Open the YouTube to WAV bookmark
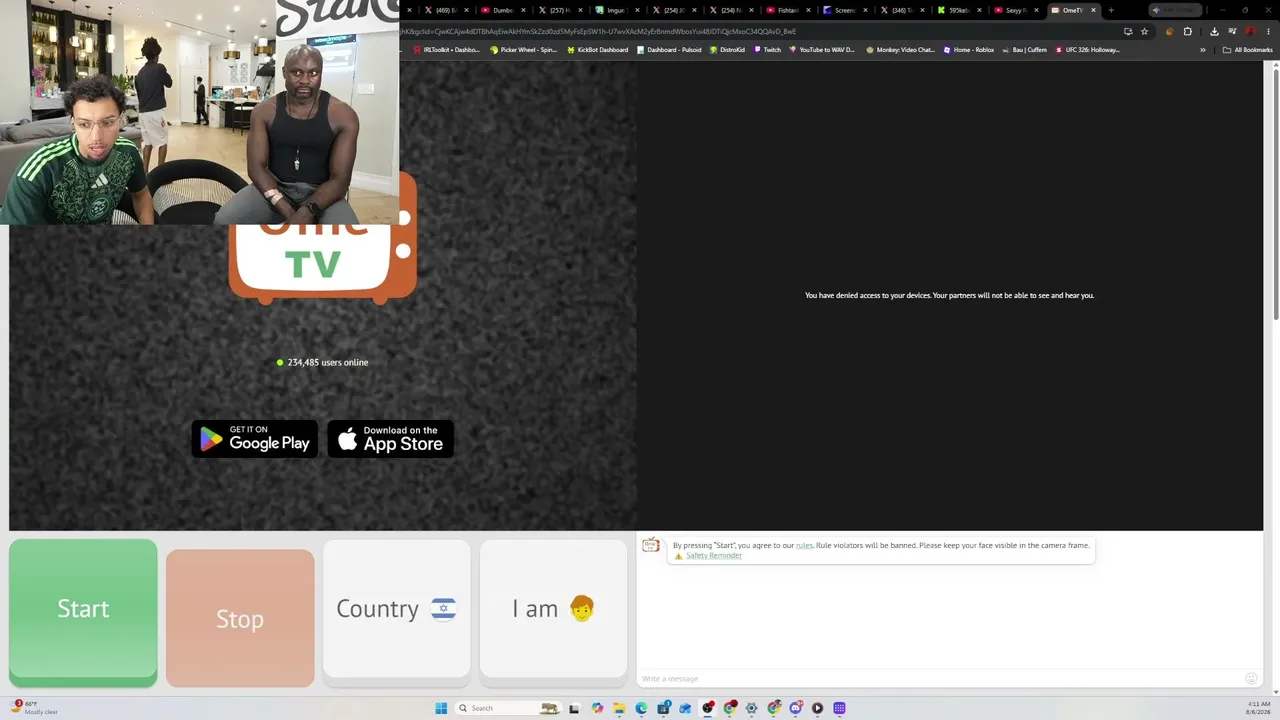This screenshot has width=1280, height=720. click(822, 50)
